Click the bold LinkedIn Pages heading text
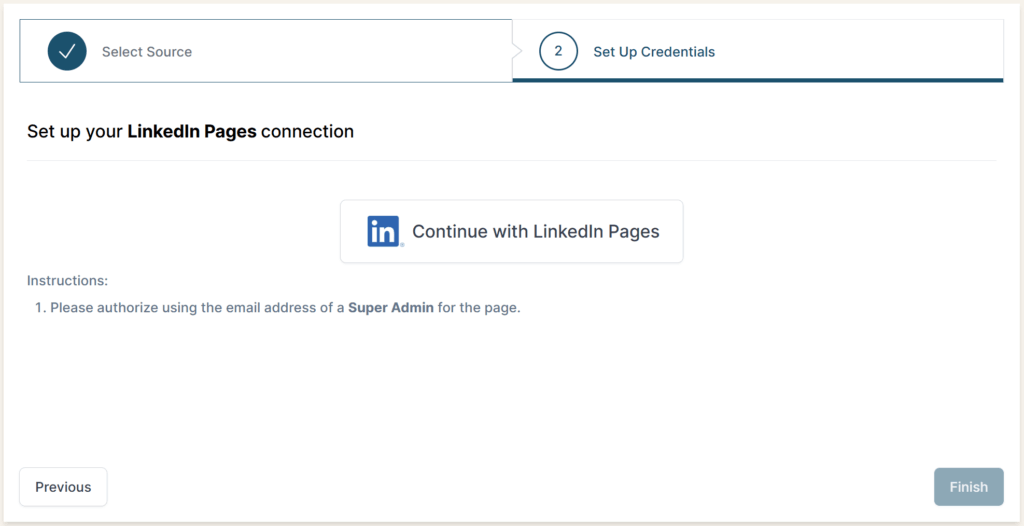Screen dimensions: 1024x526 [192, 131]
